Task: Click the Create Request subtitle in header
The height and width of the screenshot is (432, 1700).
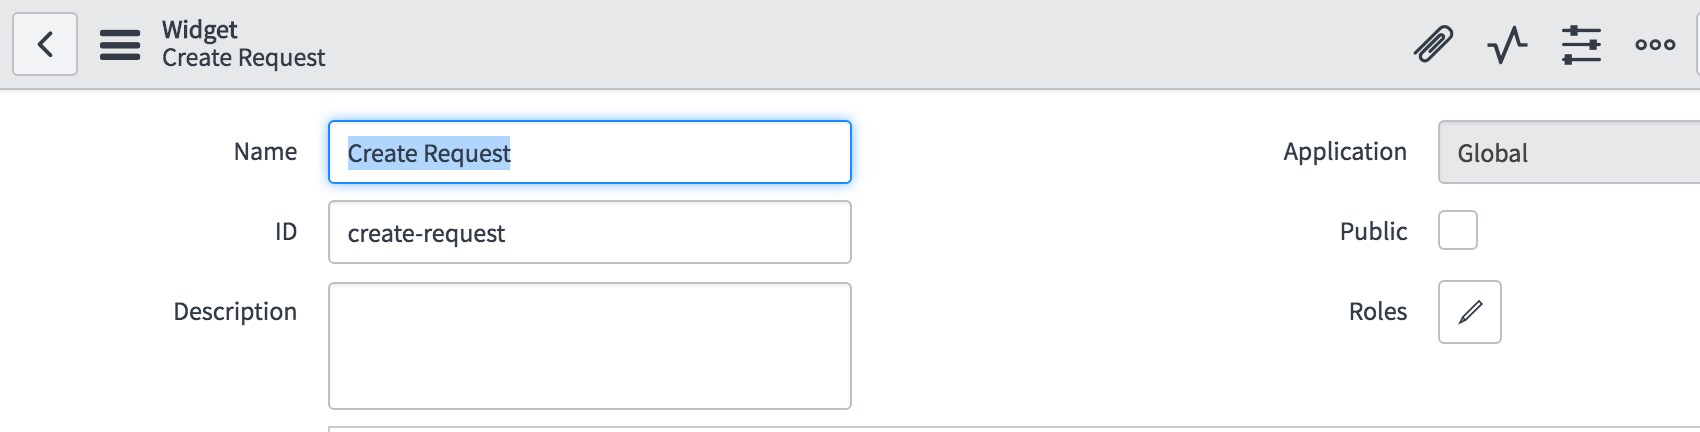Action: click(244, 58)
